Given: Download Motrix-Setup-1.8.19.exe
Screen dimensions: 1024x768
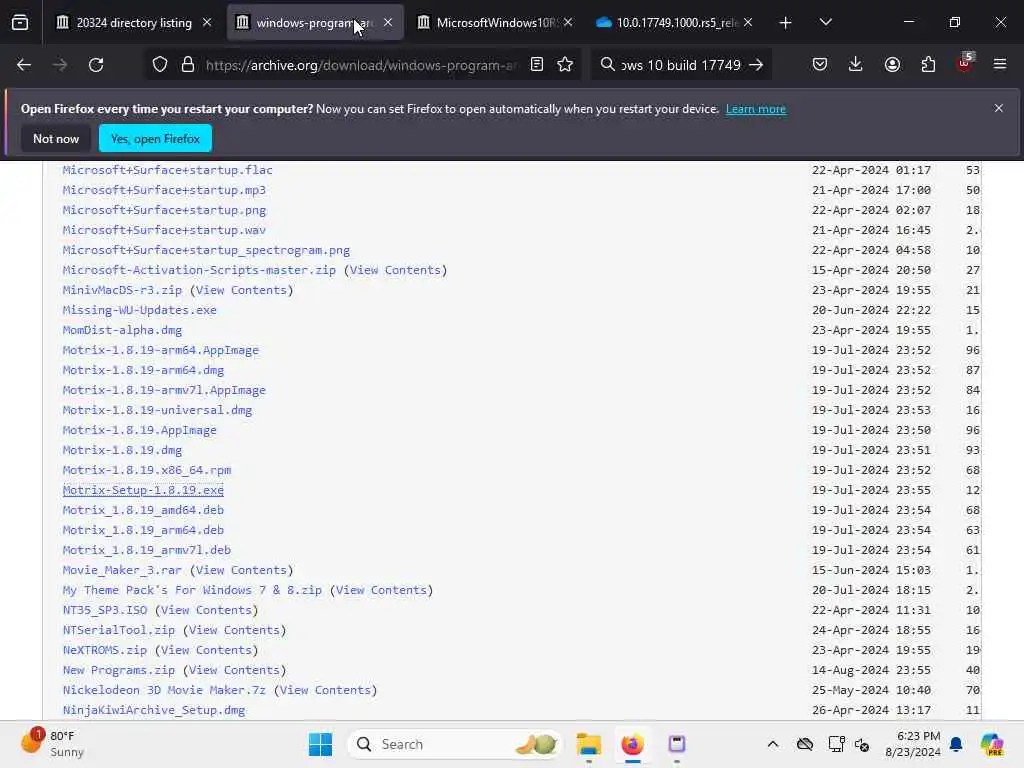Looking at the screenshot, I should (x=143, y=490).
